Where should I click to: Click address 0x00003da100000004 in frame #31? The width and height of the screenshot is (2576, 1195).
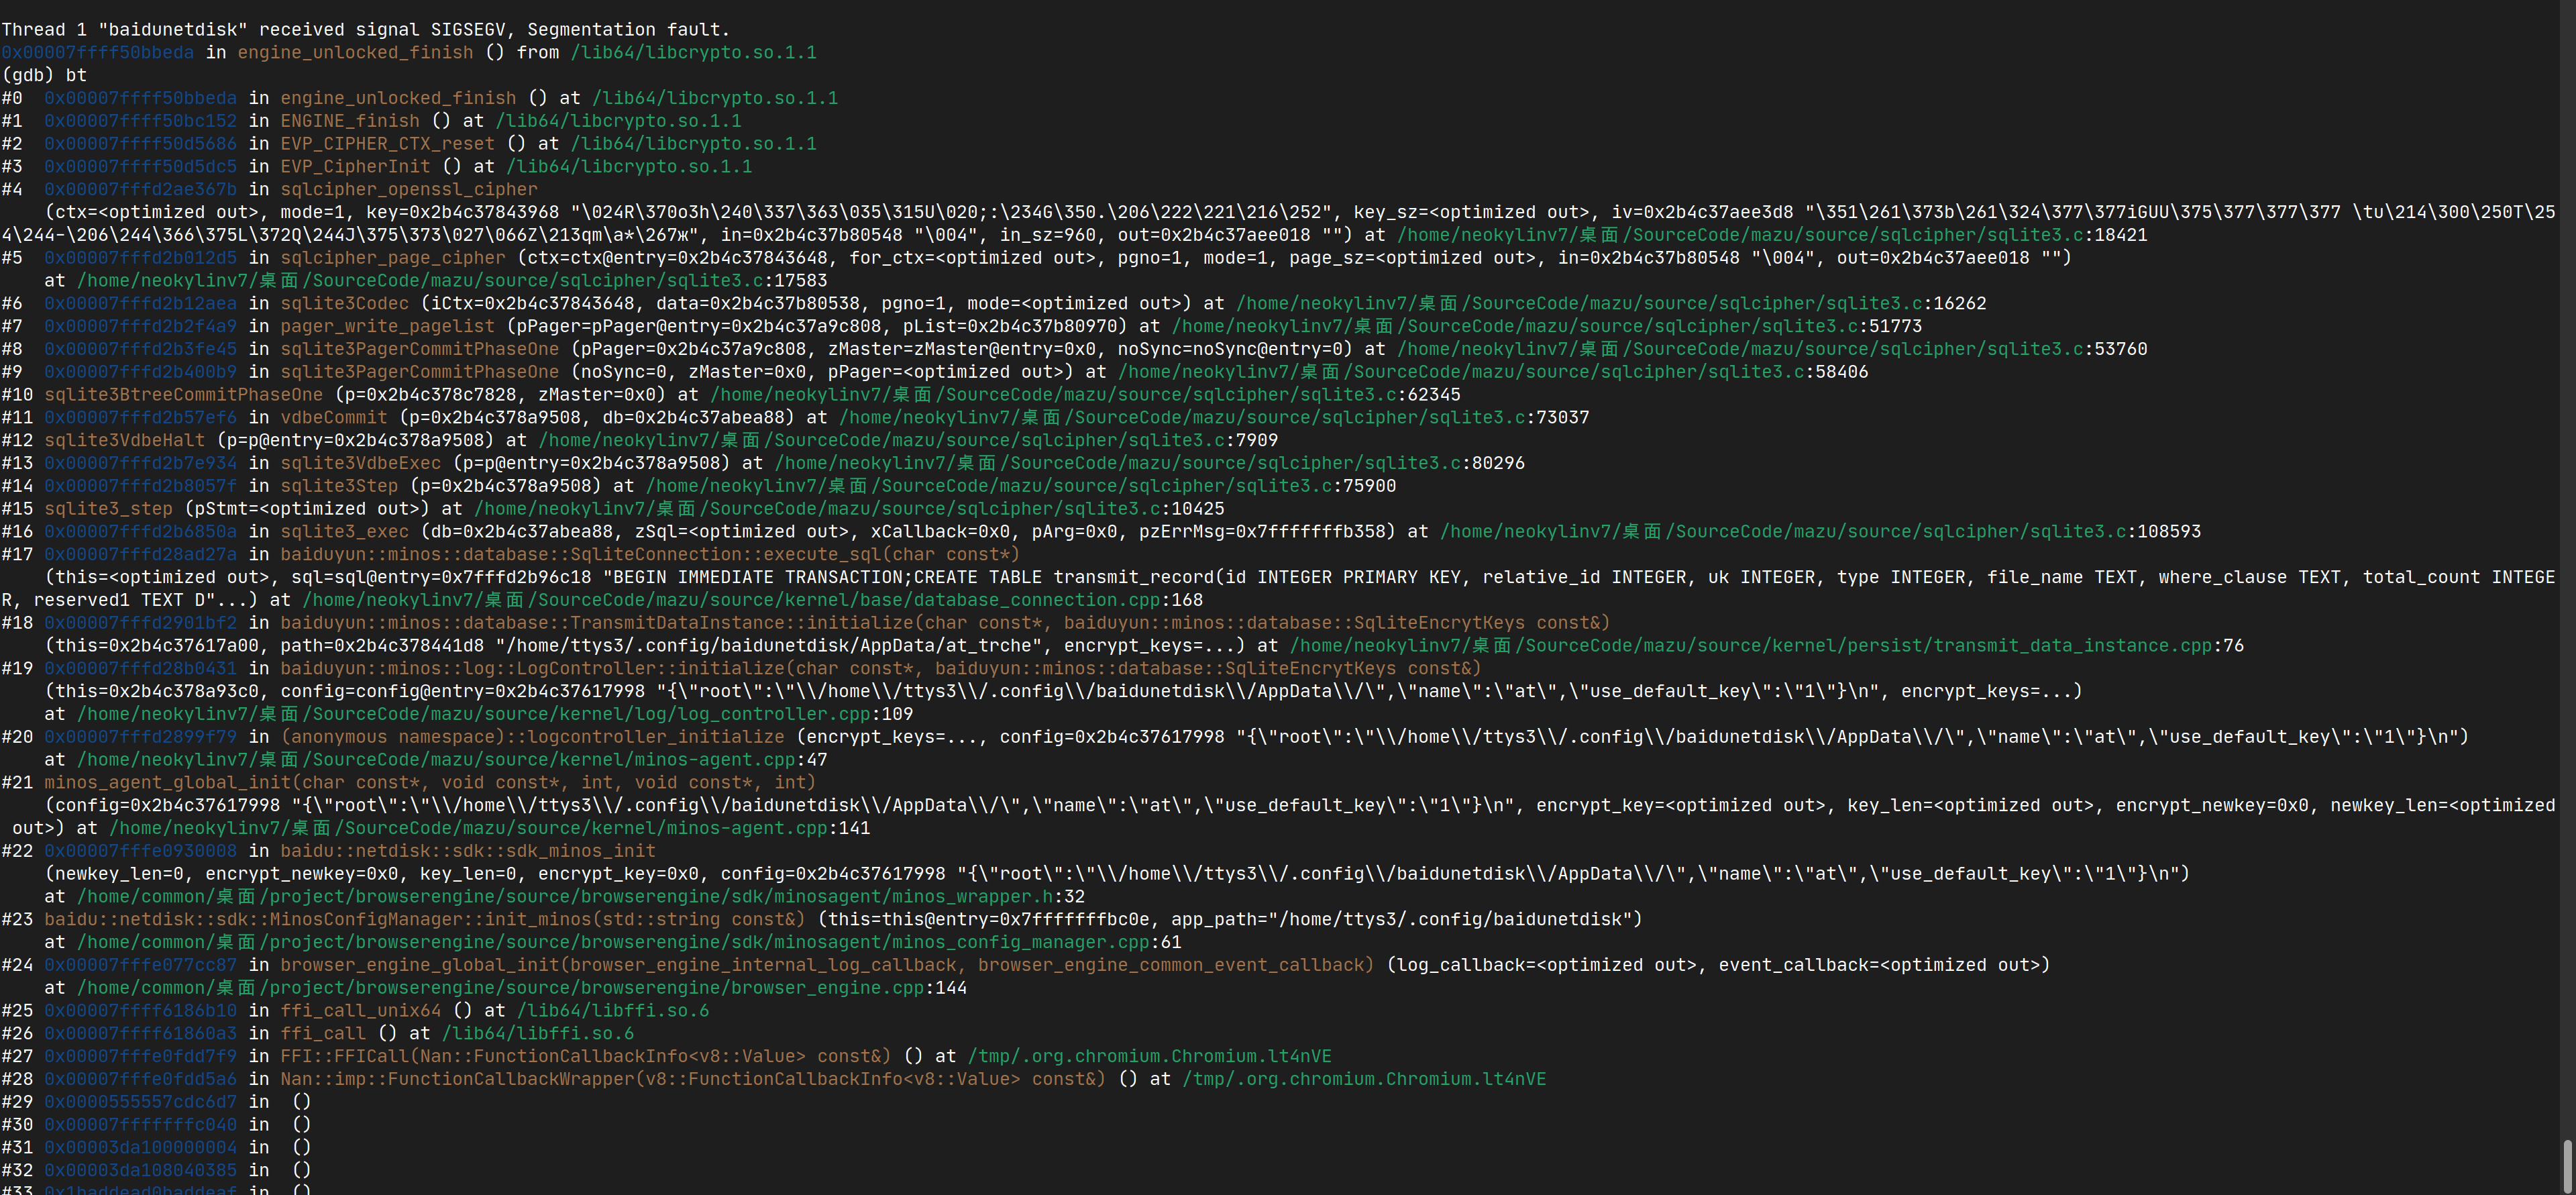click(x=140, y=1148)
